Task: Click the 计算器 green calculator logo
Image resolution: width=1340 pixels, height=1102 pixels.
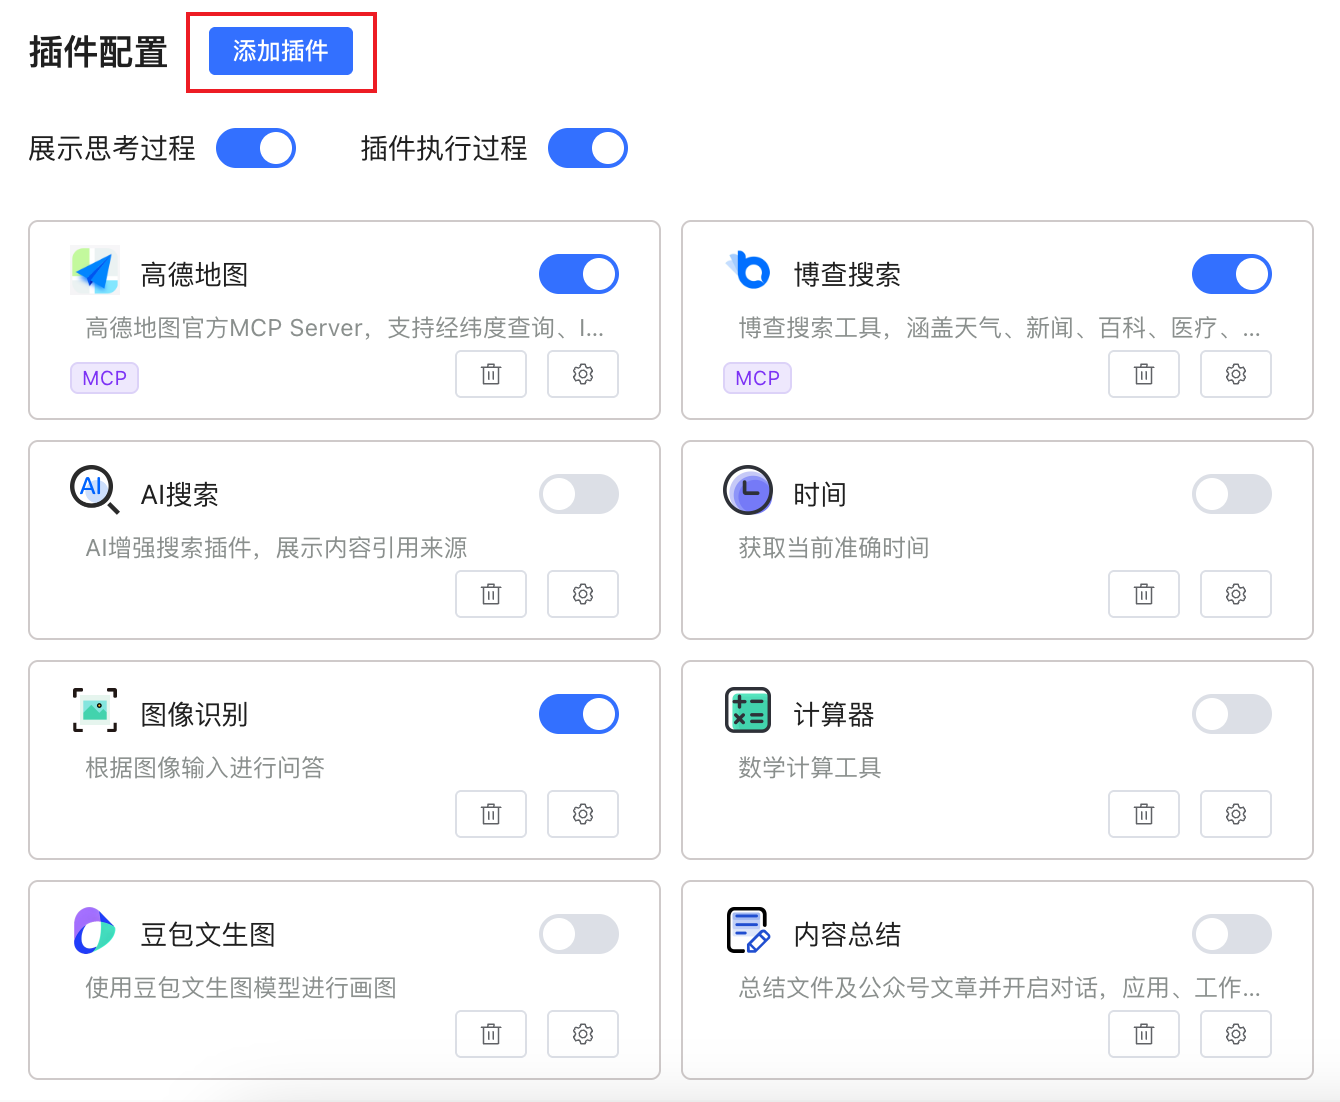Action: [x=748, y=710]
